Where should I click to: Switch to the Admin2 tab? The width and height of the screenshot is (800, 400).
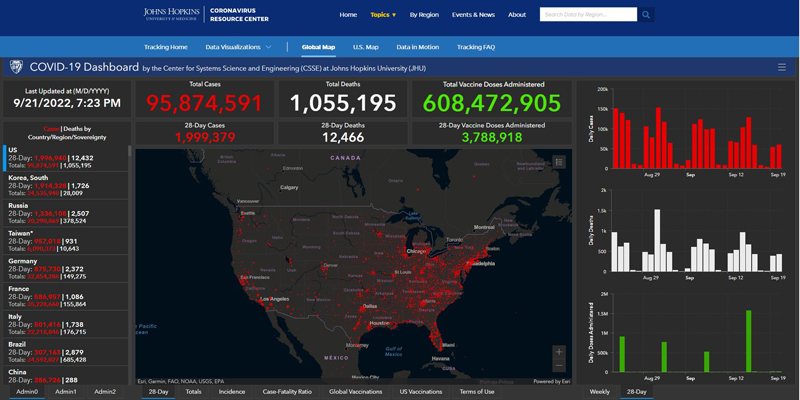[x=105, y=392]
